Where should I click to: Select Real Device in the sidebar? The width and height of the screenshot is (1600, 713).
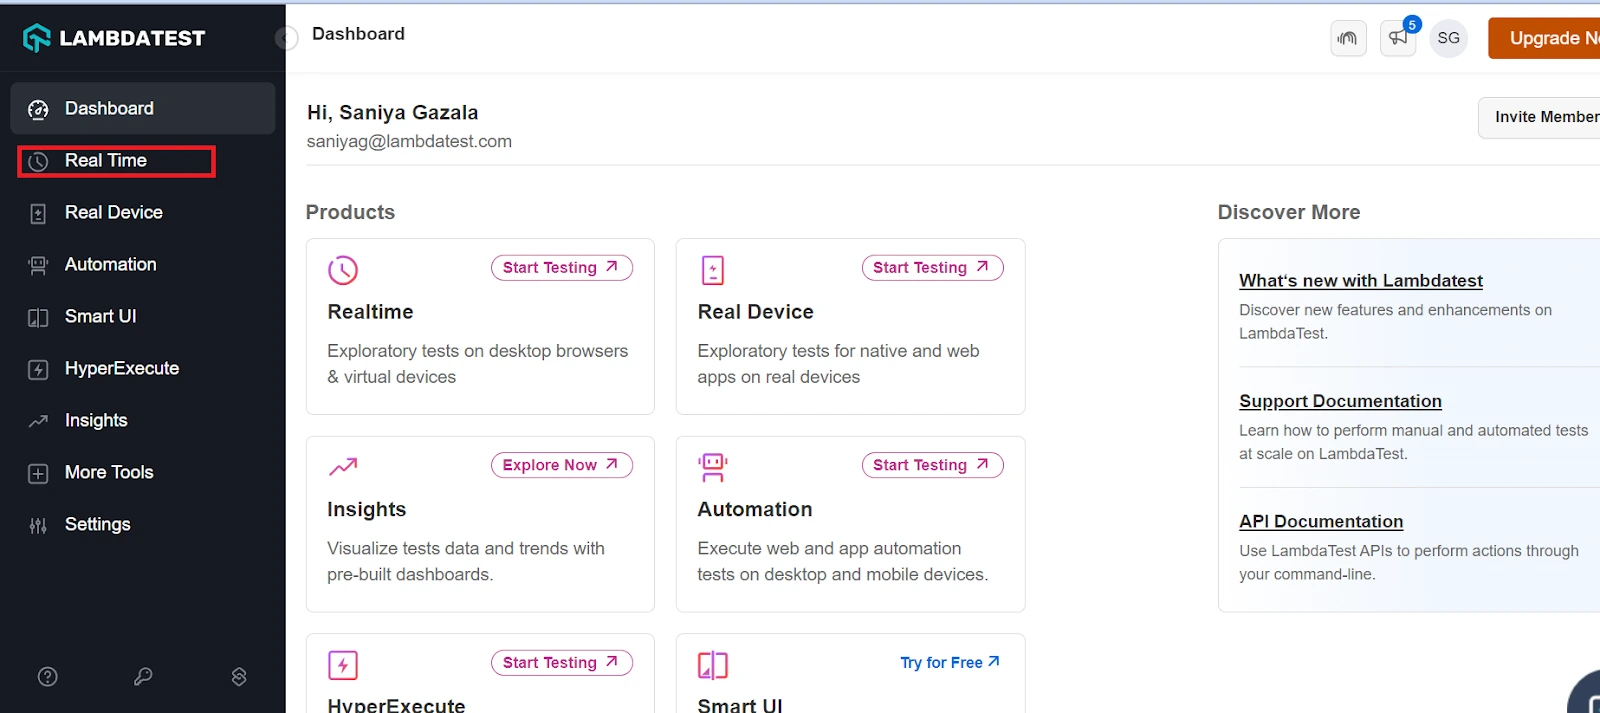[113, 213]
